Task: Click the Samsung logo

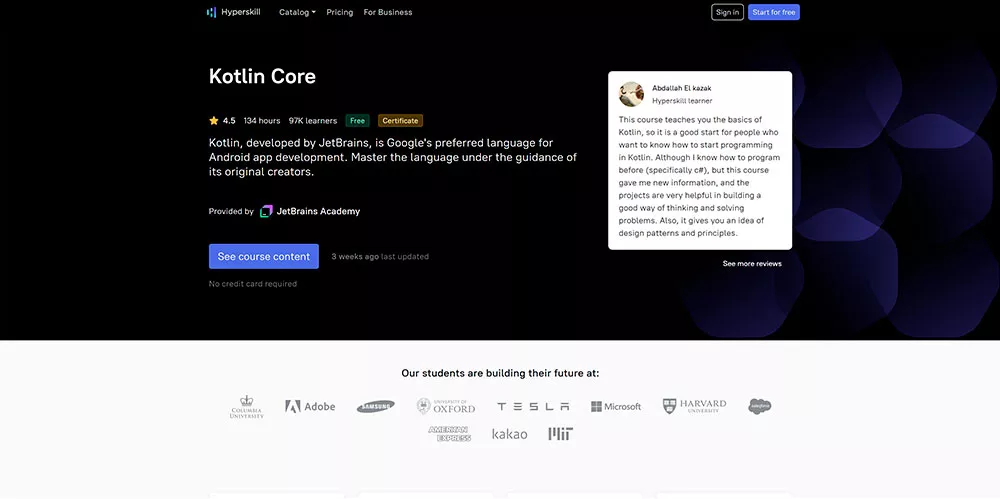Action: pyautogui.click(x=376, y=406)
